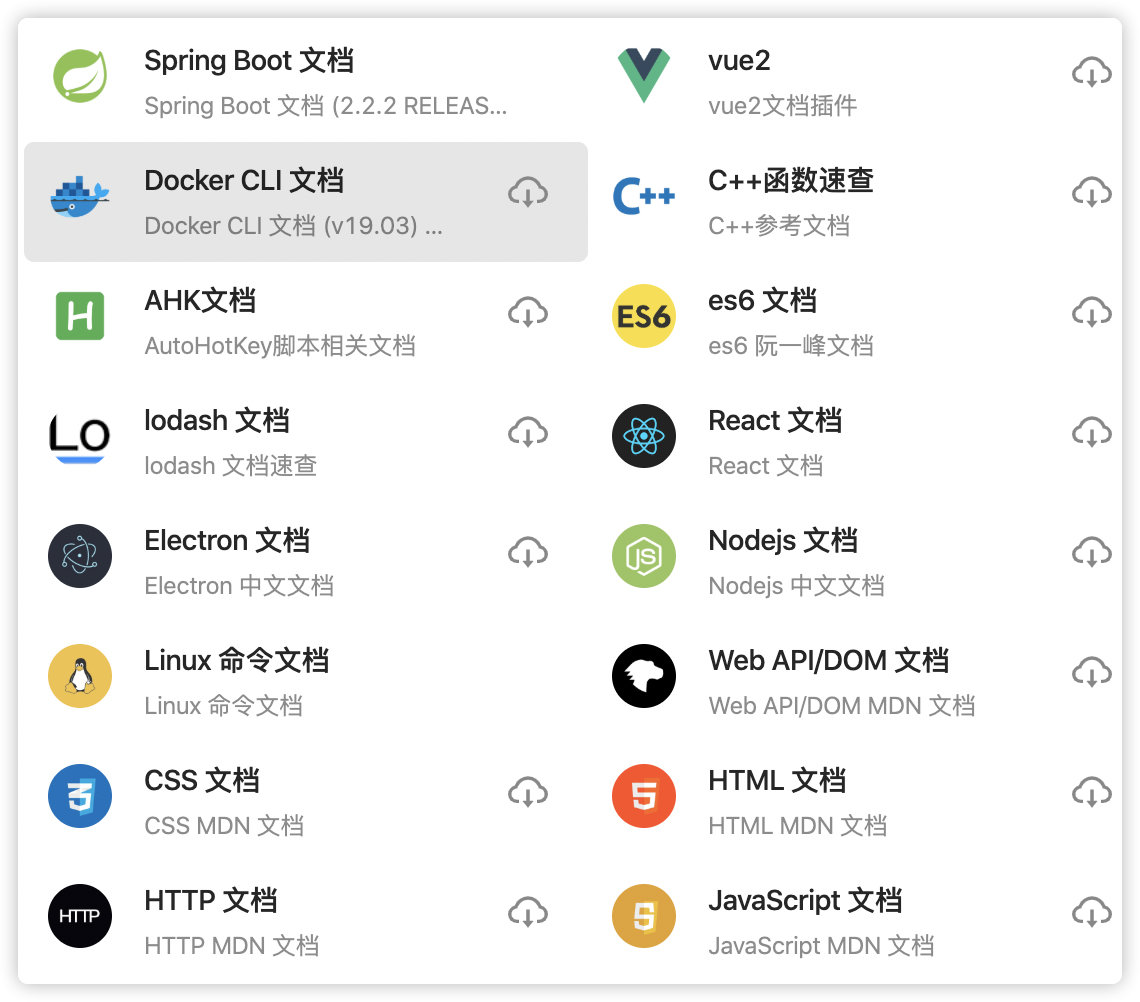Open the Electron 文档 title
This screenshot has width=1140, height=1002.
(227, 540)
